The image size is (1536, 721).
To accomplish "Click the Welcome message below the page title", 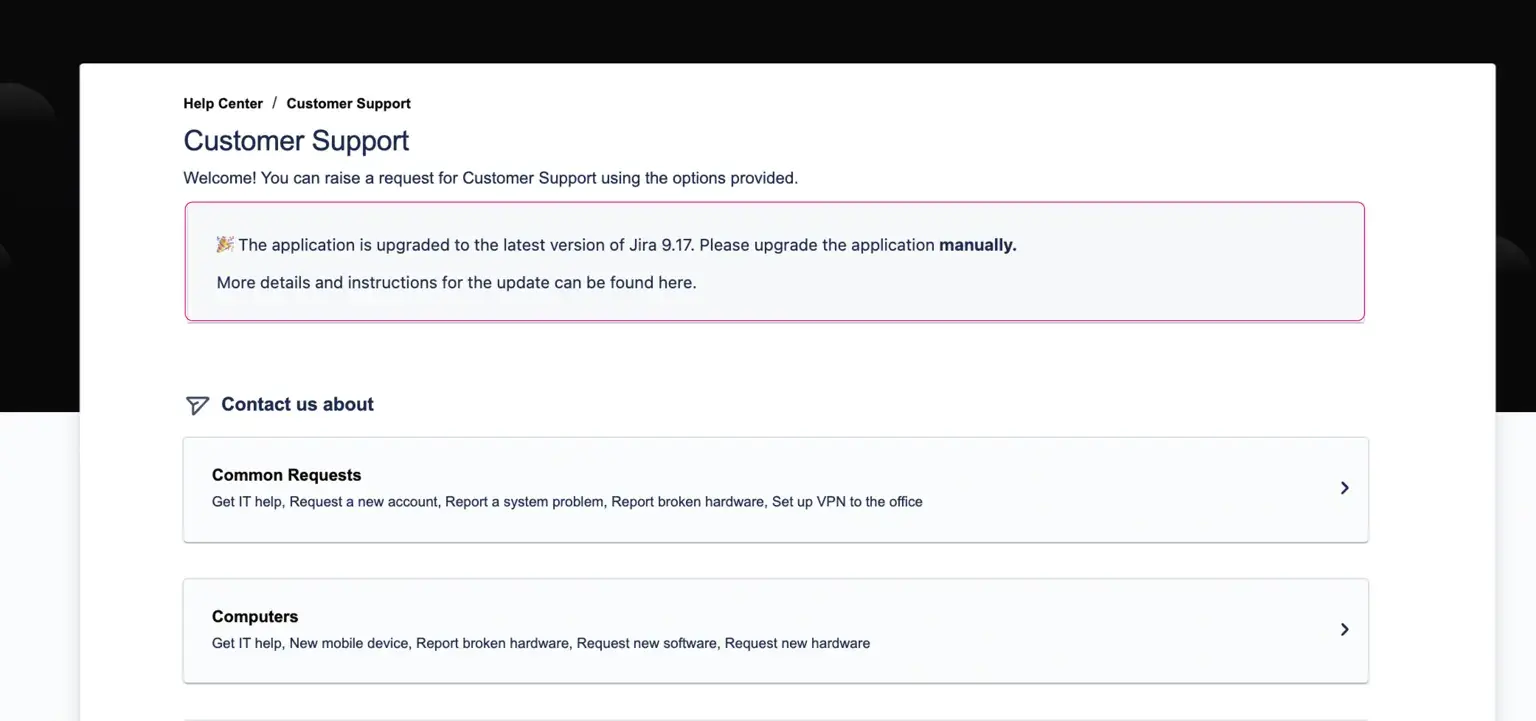I will coord(490,178).
